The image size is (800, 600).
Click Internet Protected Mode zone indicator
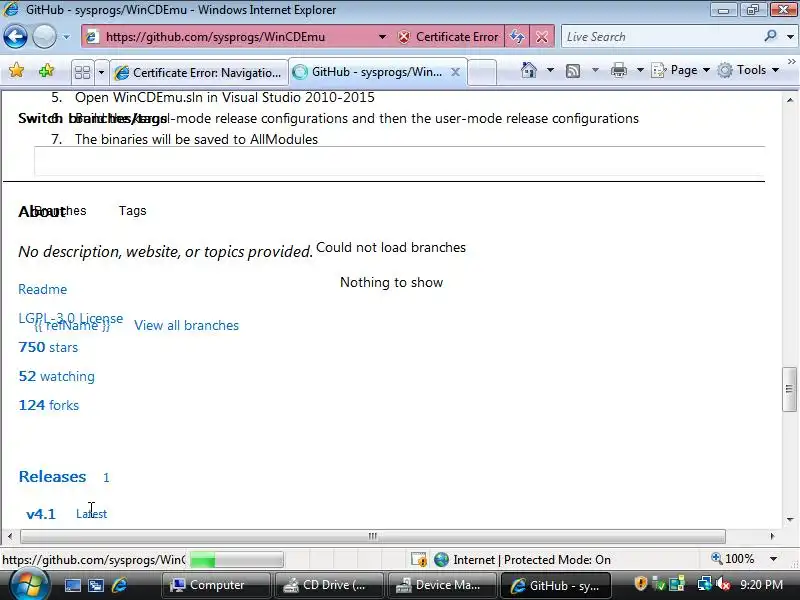[x=522, y=560]
